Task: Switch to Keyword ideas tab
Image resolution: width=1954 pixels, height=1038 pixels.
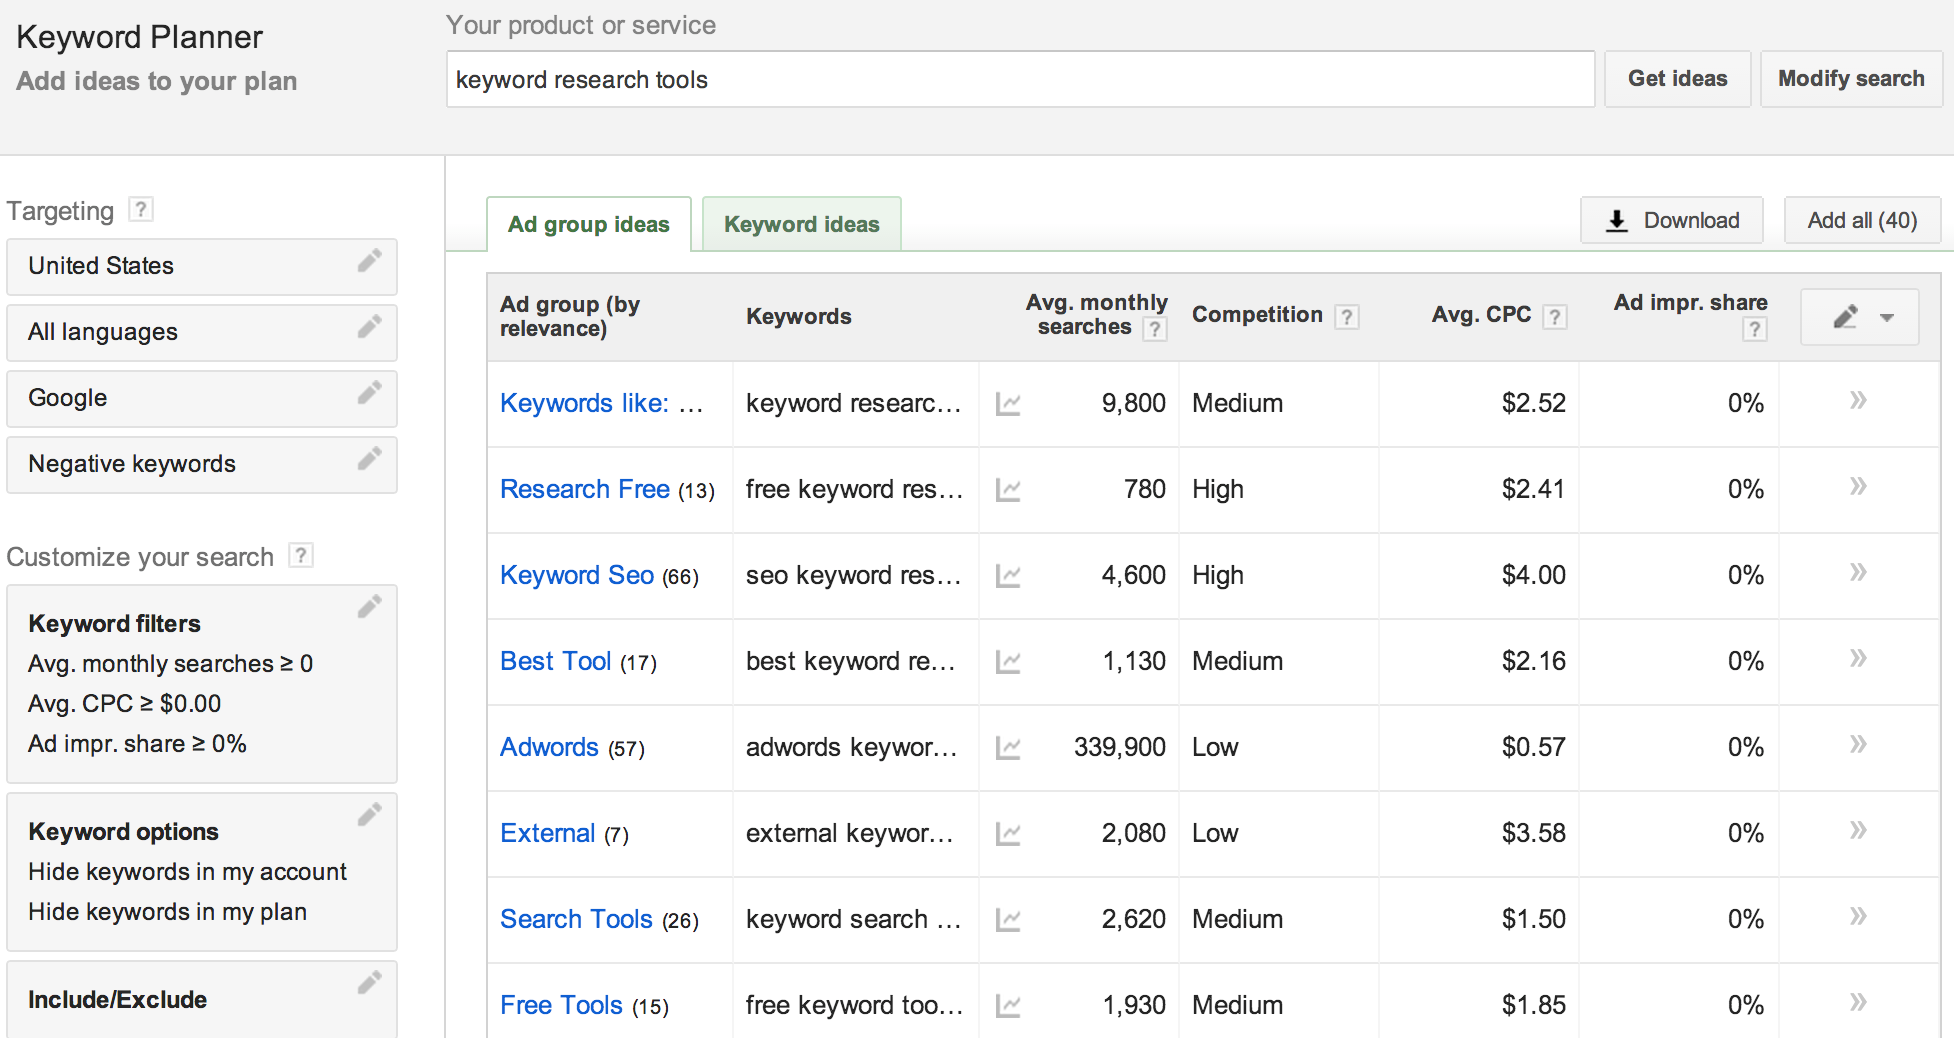Action: (802, 224)
